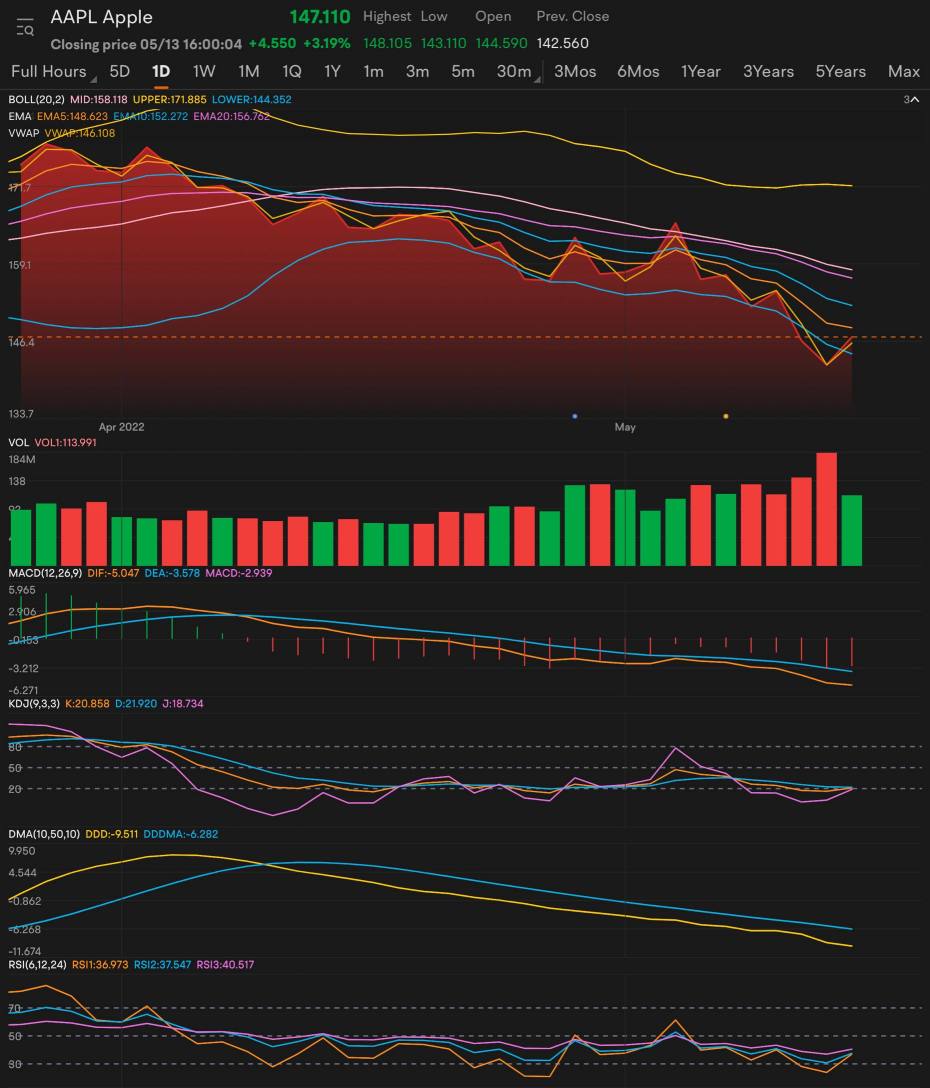The width and height of the screenshot is (930, 1088).
Task: Open the EMA indicator label
Action: (20, 116)
